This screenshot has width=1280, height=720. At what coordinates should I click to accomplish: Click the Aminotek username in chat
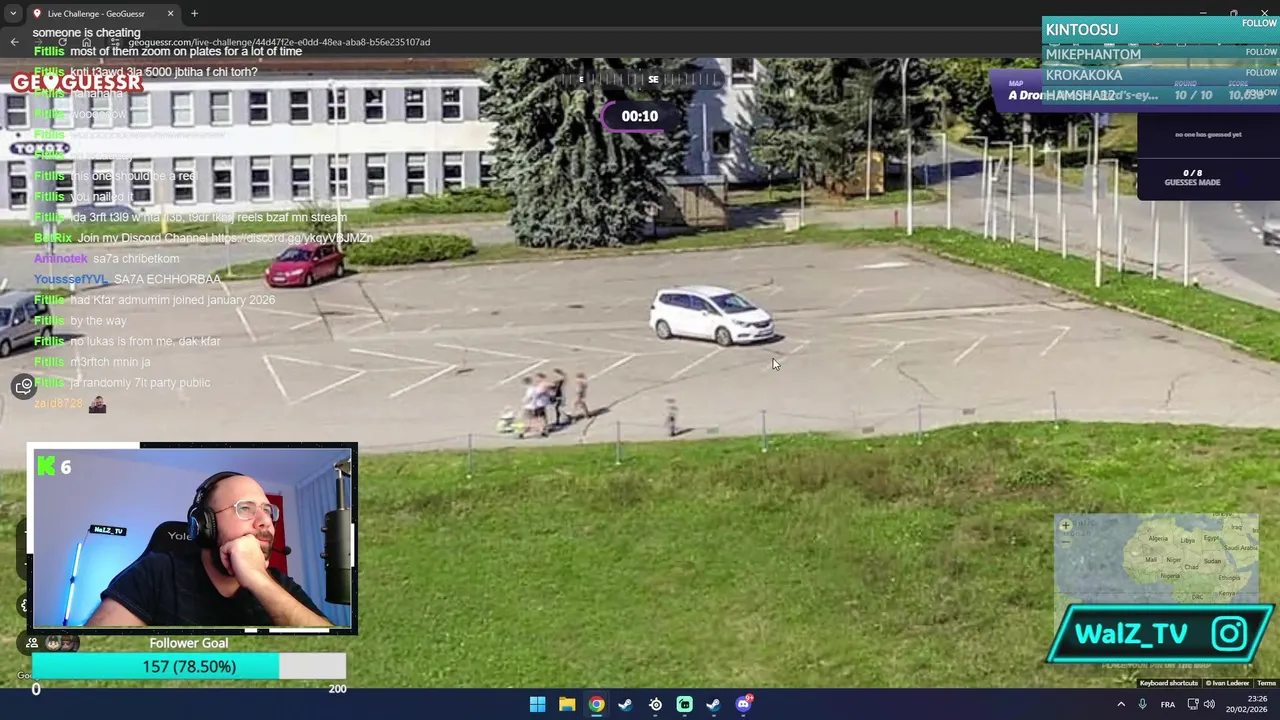[61, 259]
